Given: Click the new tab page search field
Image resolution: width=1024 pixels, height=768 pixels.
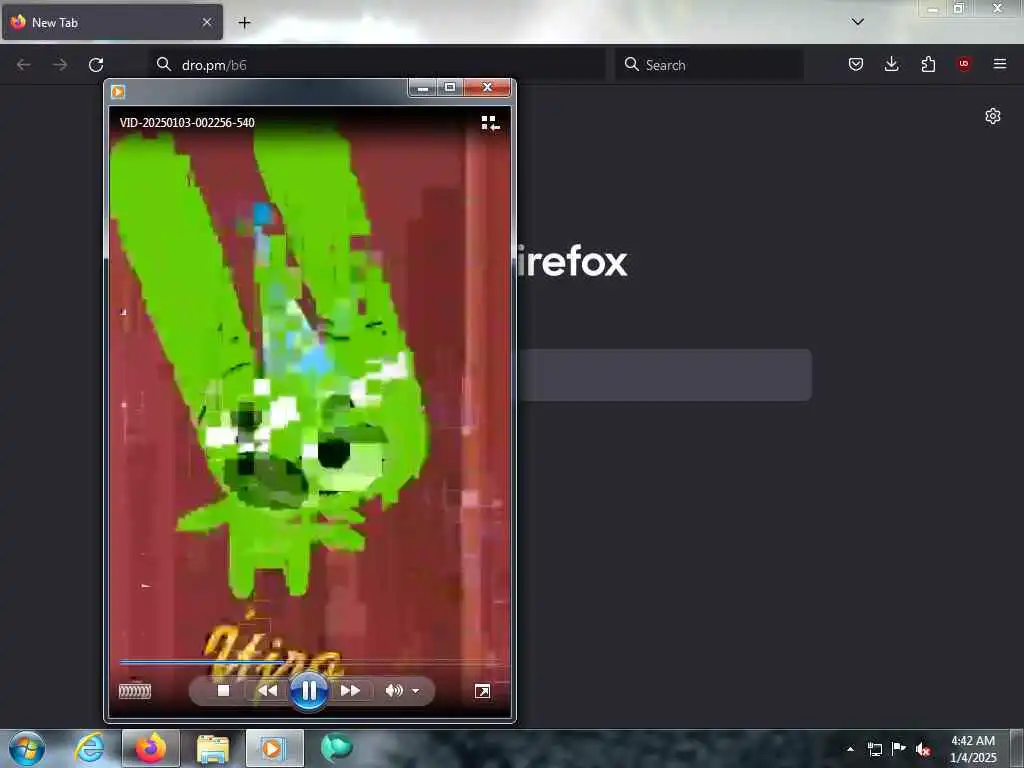Looking at the screenshot, I should (x=665, y=375).
